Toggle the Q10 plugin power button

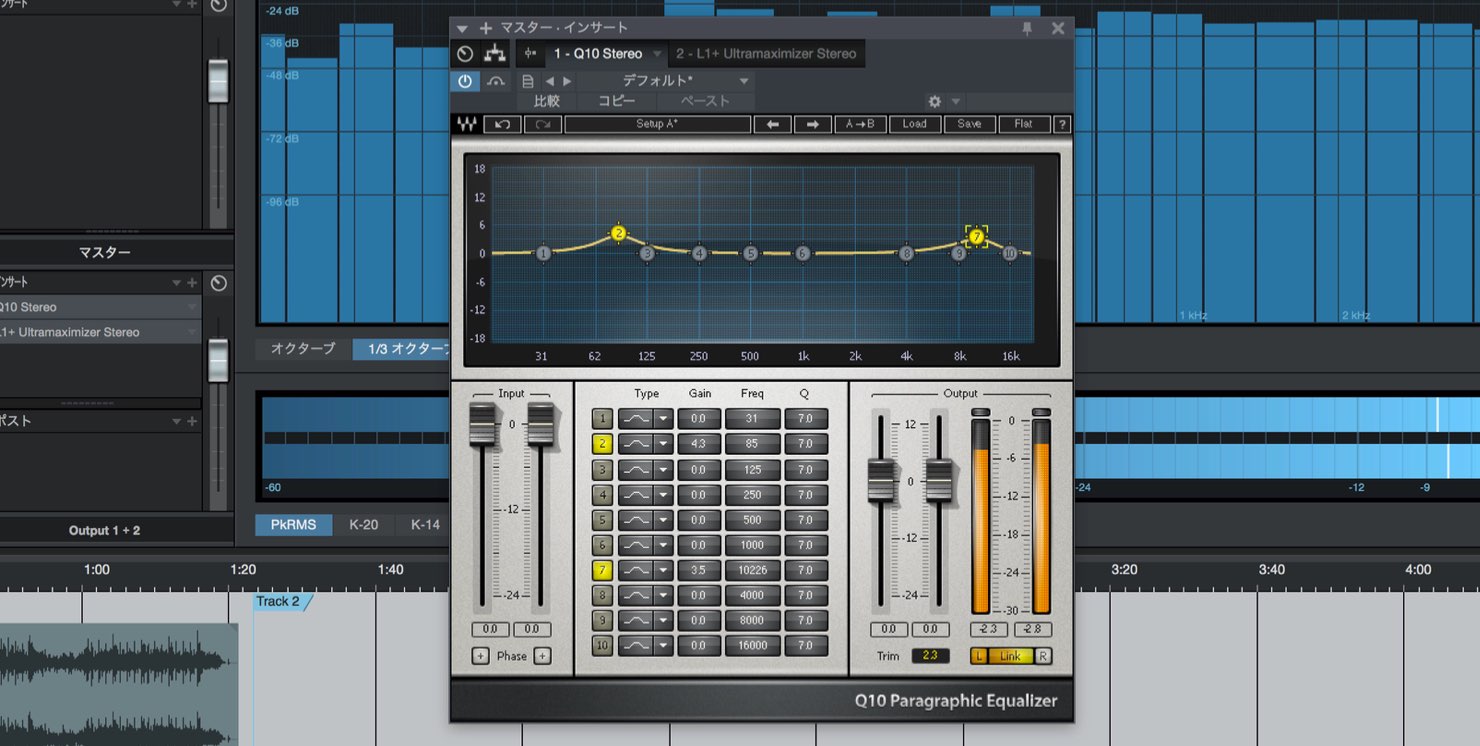(465, 82)
